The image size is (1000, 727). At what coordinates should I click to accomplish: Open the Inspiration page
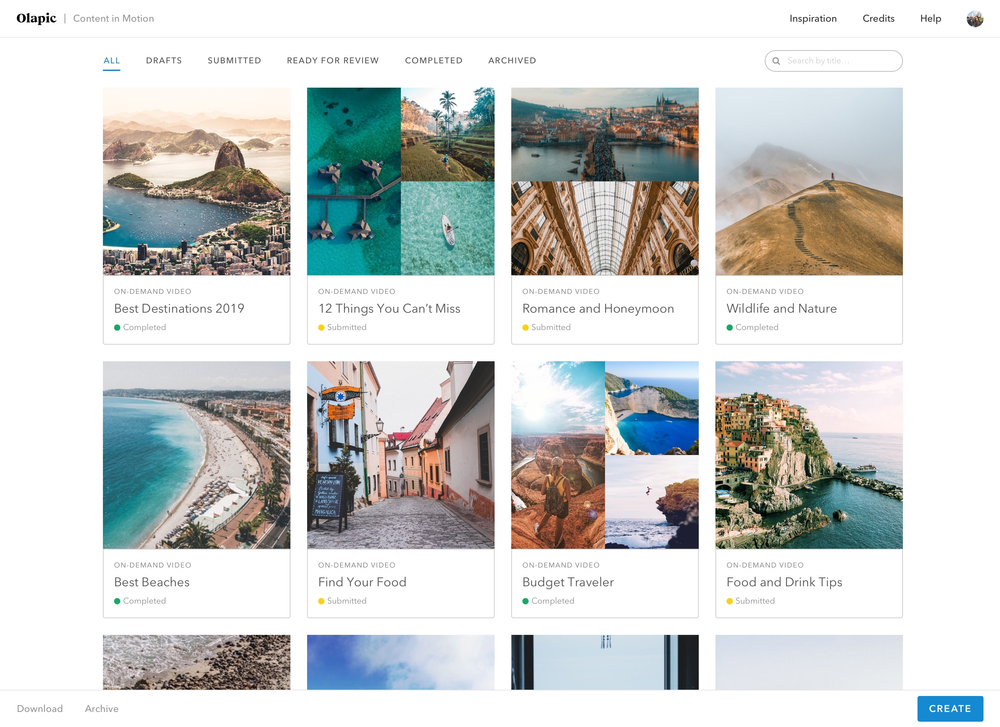point(812,18)
